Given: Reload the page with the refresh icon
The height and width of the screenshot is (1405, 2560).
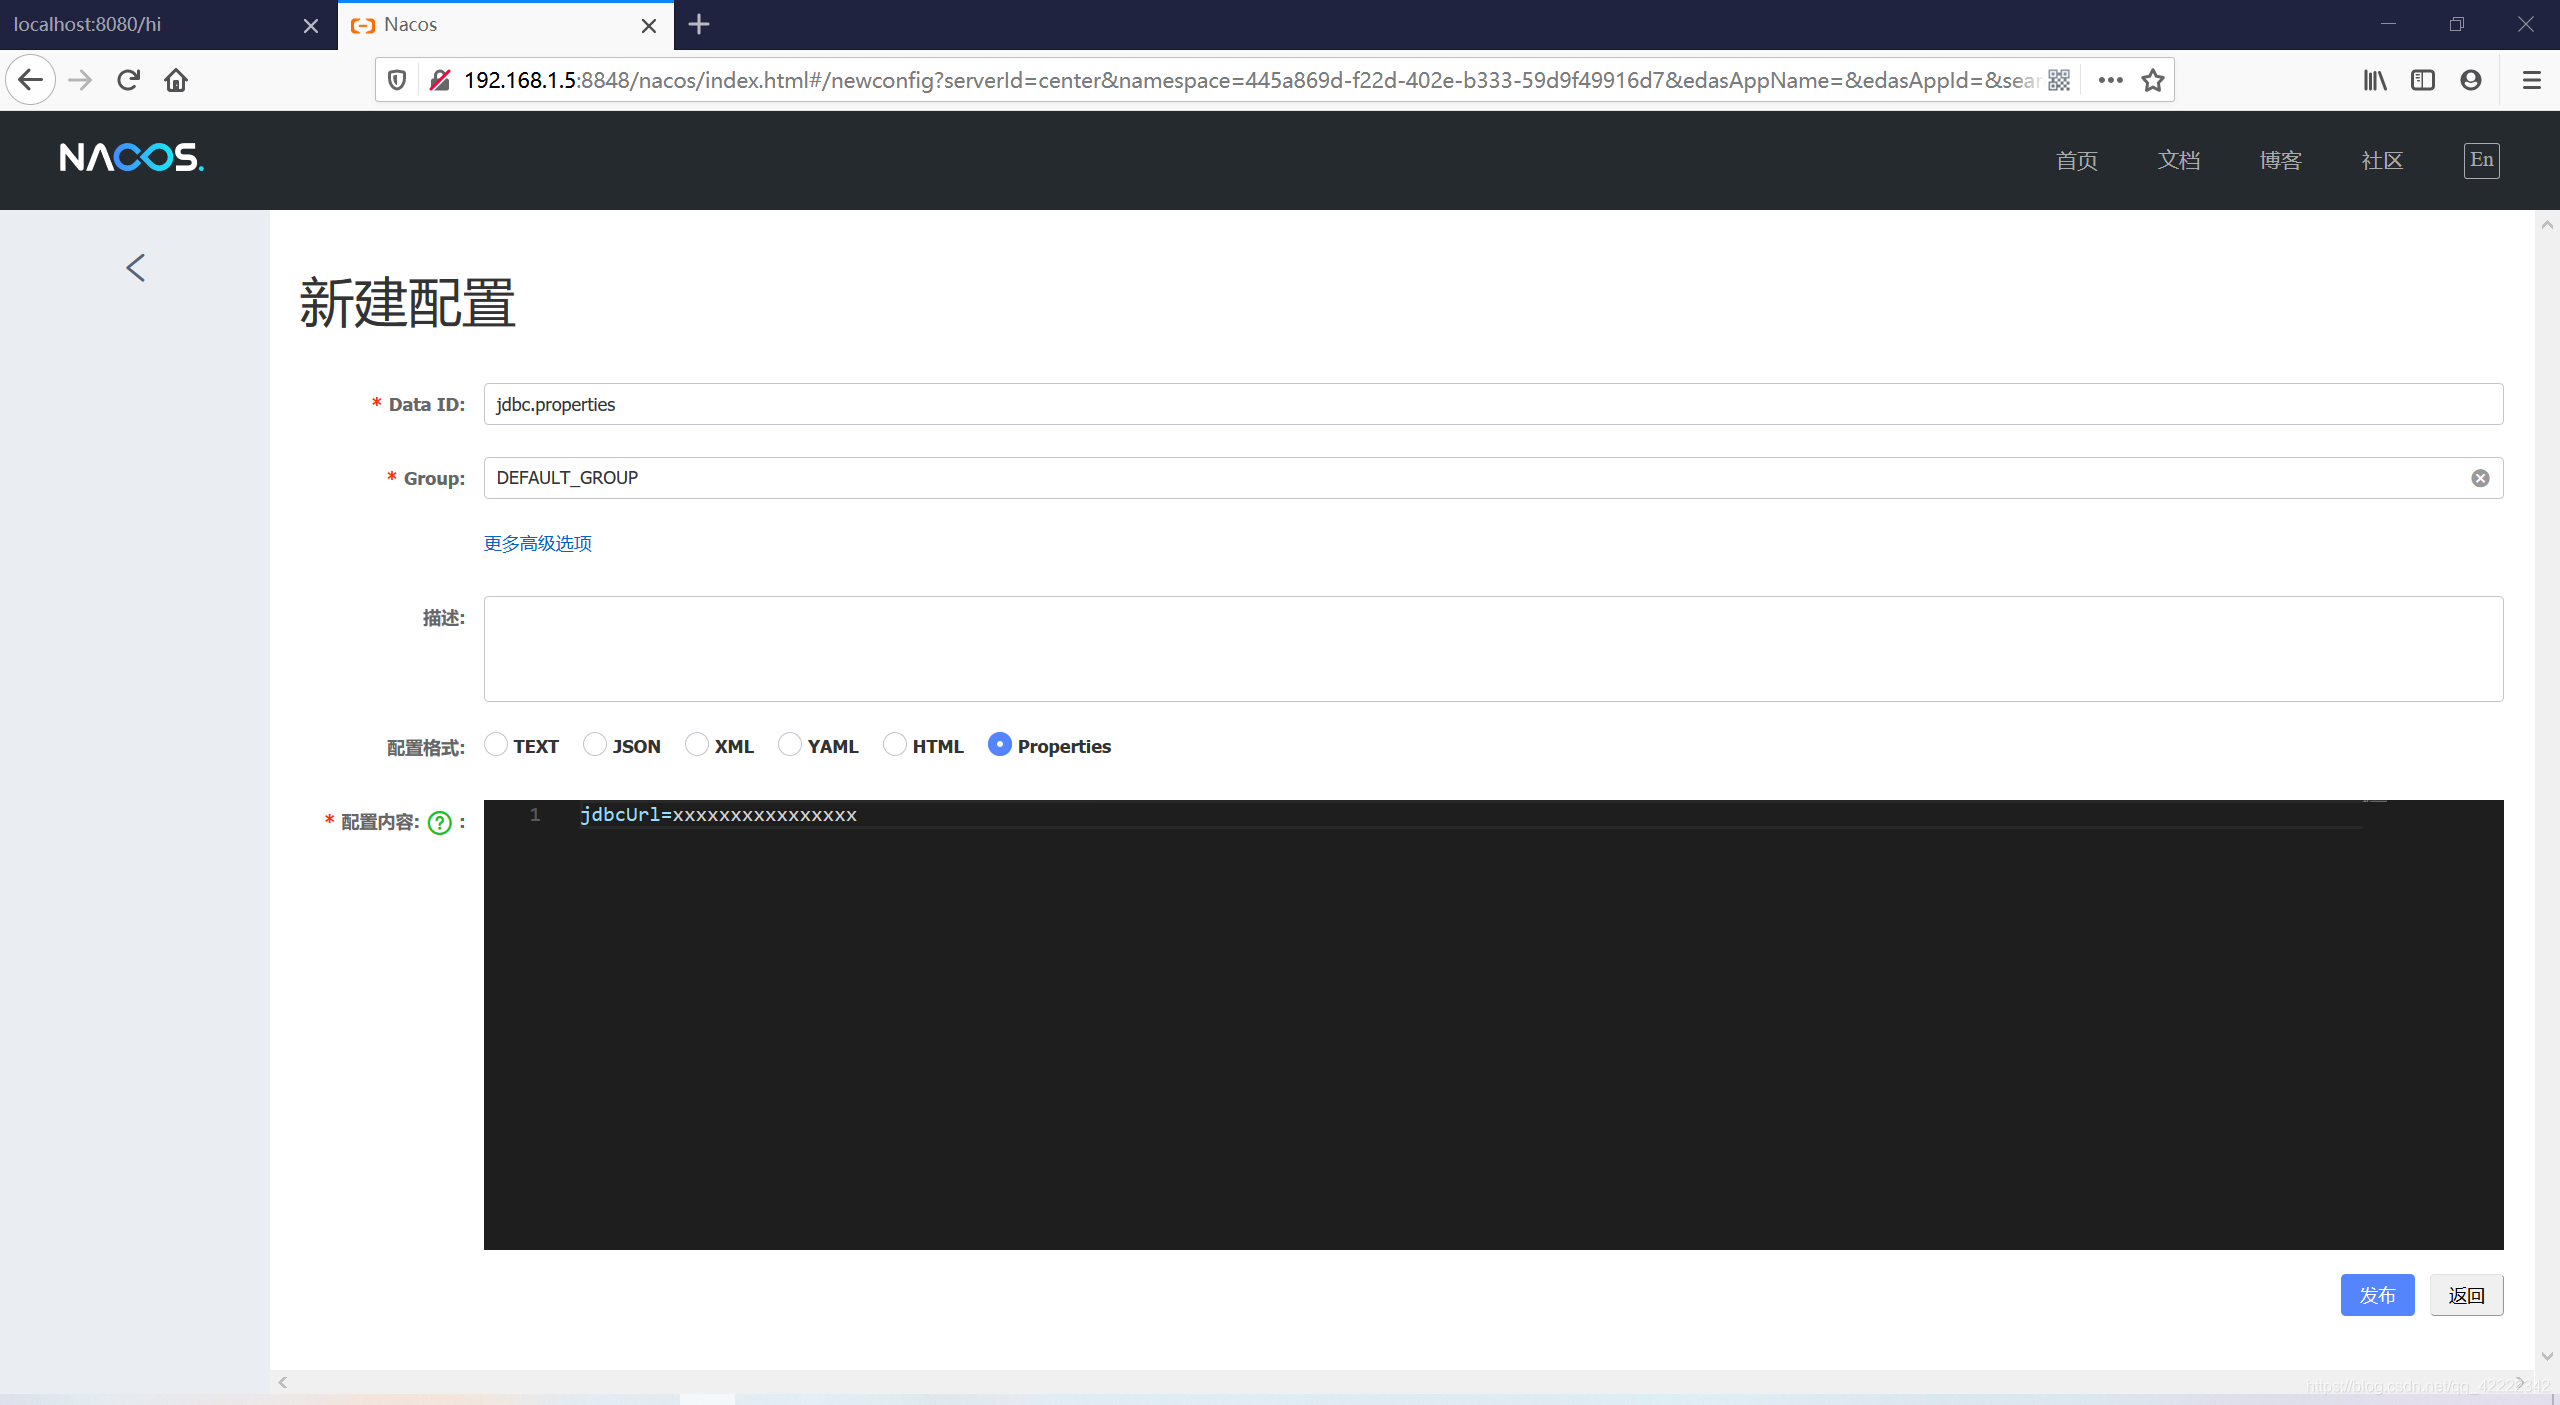Looking at the screenshot, I should tap(128, 80).
